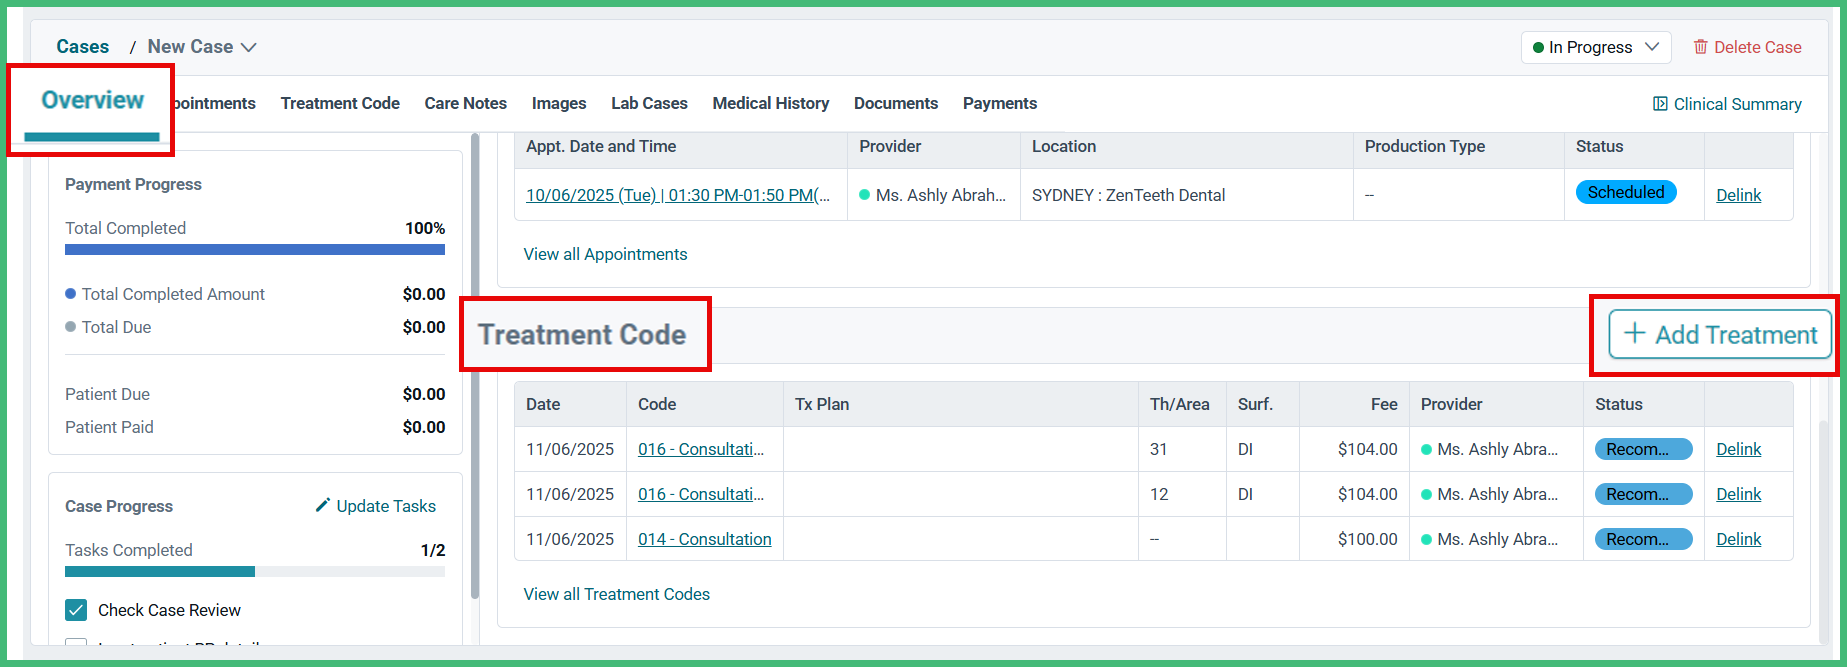Click the Add Treatment button
This screenshot has width=1847, height=667.
[x=1720, y=334]
